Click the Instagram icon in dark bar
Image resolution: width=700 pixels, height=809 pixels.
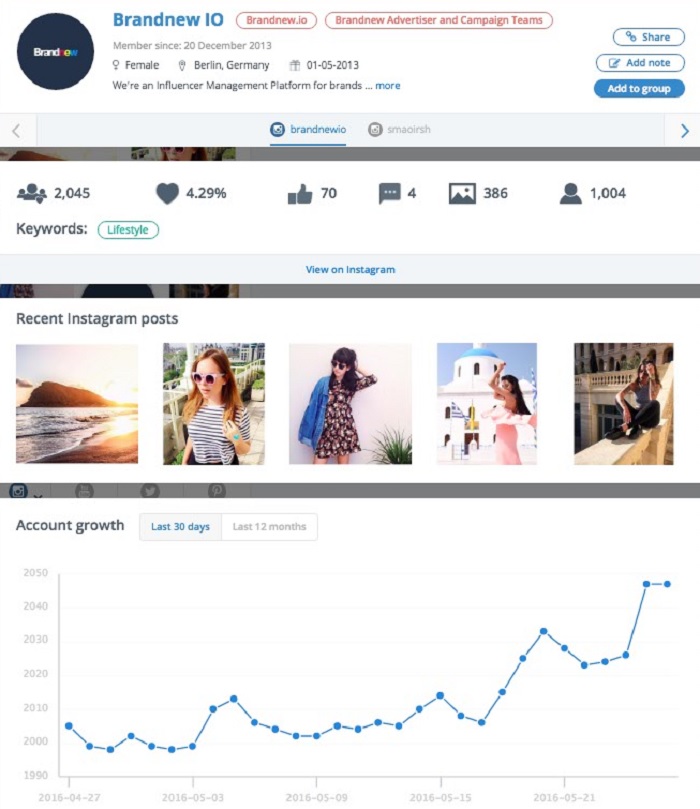pos(19,491)
